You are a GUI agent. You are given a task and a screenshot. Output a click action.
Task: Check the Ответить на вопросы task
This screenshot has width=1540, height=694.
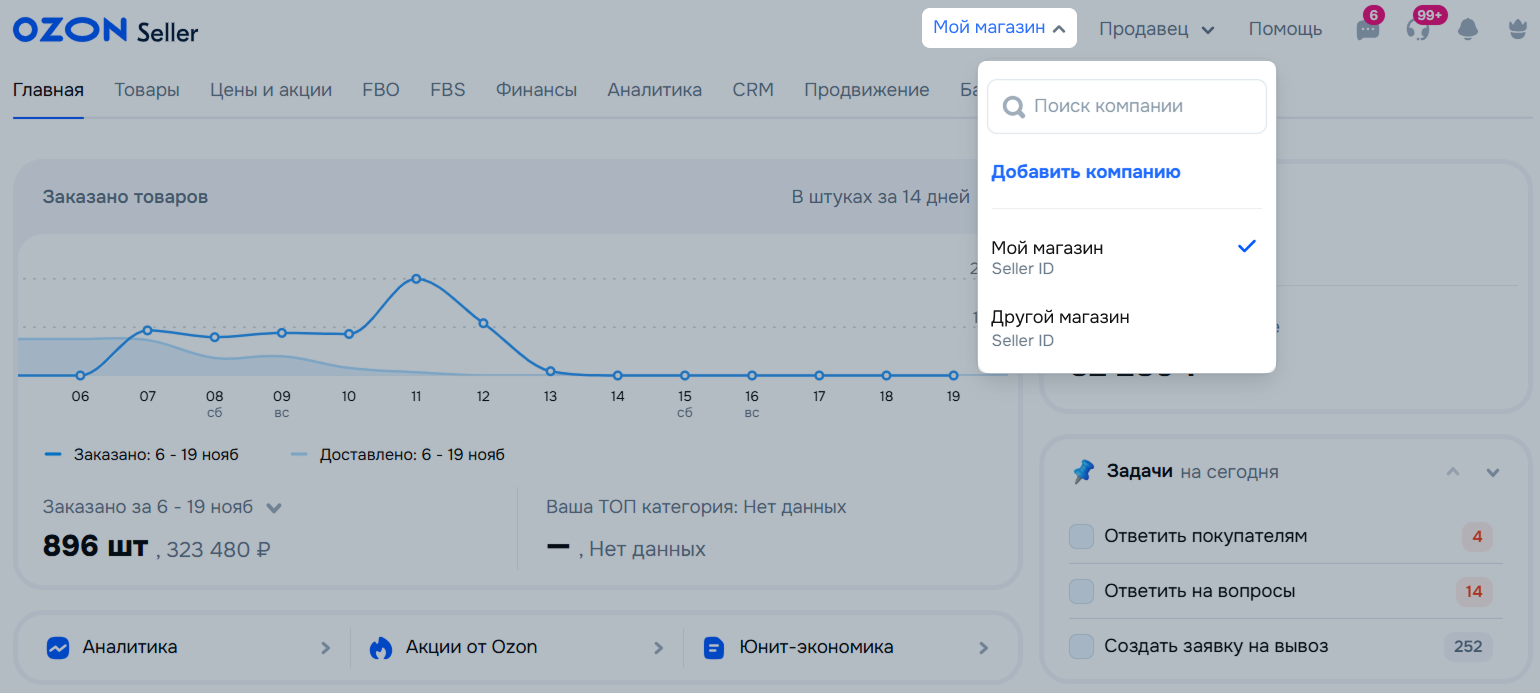tap(1081, 592)
